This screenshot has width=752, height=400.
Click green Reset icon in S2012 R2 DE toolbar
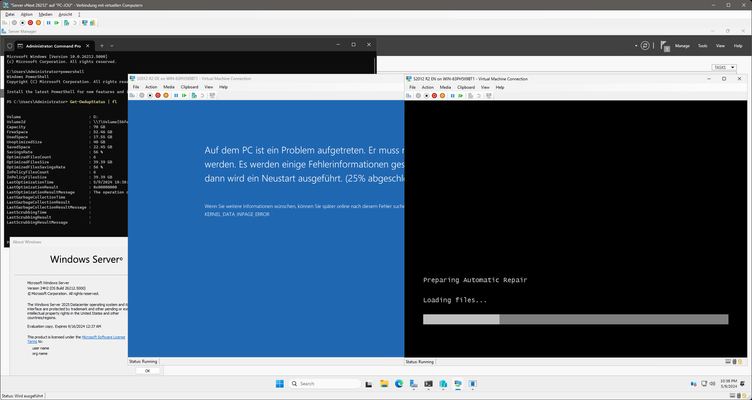[x=184, y=95]
